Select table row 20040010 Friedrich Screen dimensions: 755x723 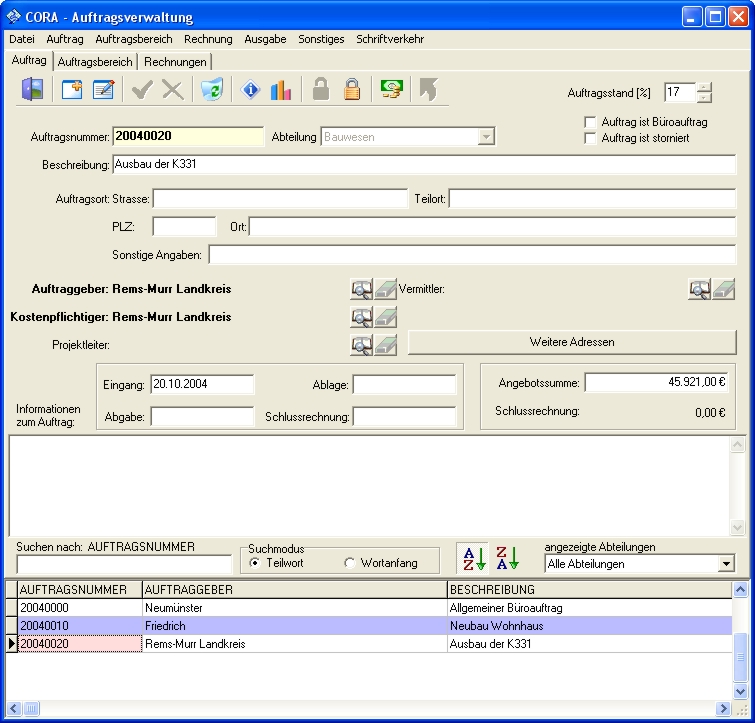point(369,626)
